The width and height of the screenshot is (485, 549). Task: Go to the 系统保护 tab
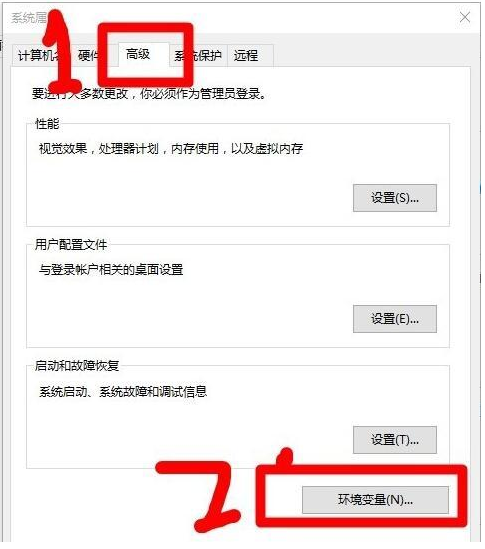[x=198, y=55]
